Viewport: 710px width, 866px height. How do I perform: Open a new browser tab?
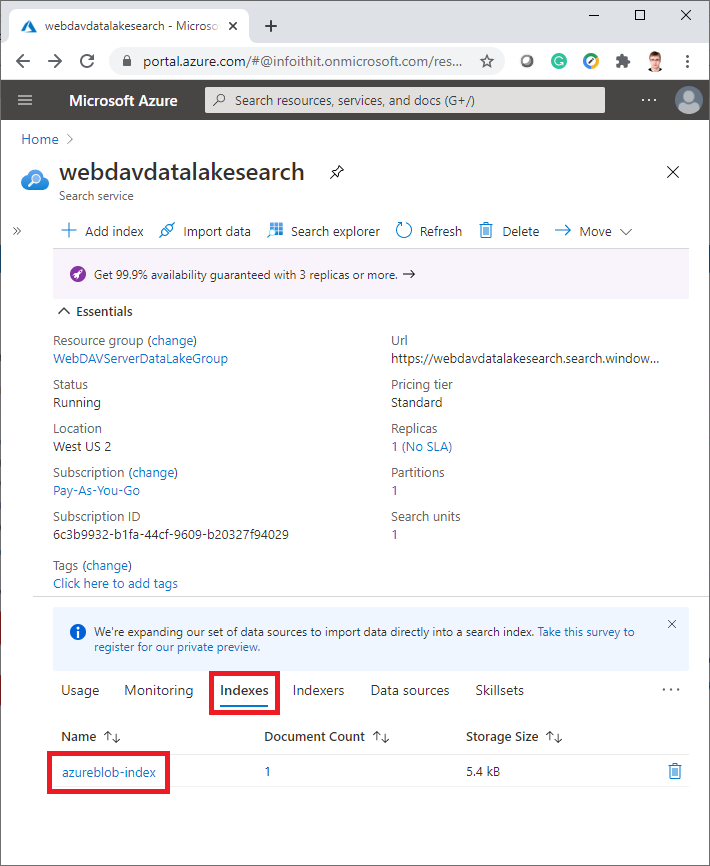pos(271,26)
